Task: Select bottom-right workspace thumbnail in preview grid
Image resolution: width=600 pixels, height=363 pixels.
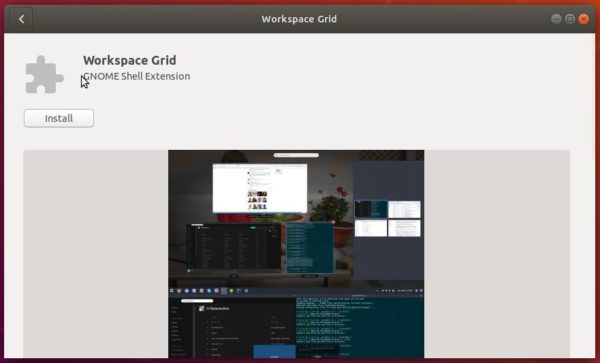Action: pyautogui.click(x=404, y=228)
